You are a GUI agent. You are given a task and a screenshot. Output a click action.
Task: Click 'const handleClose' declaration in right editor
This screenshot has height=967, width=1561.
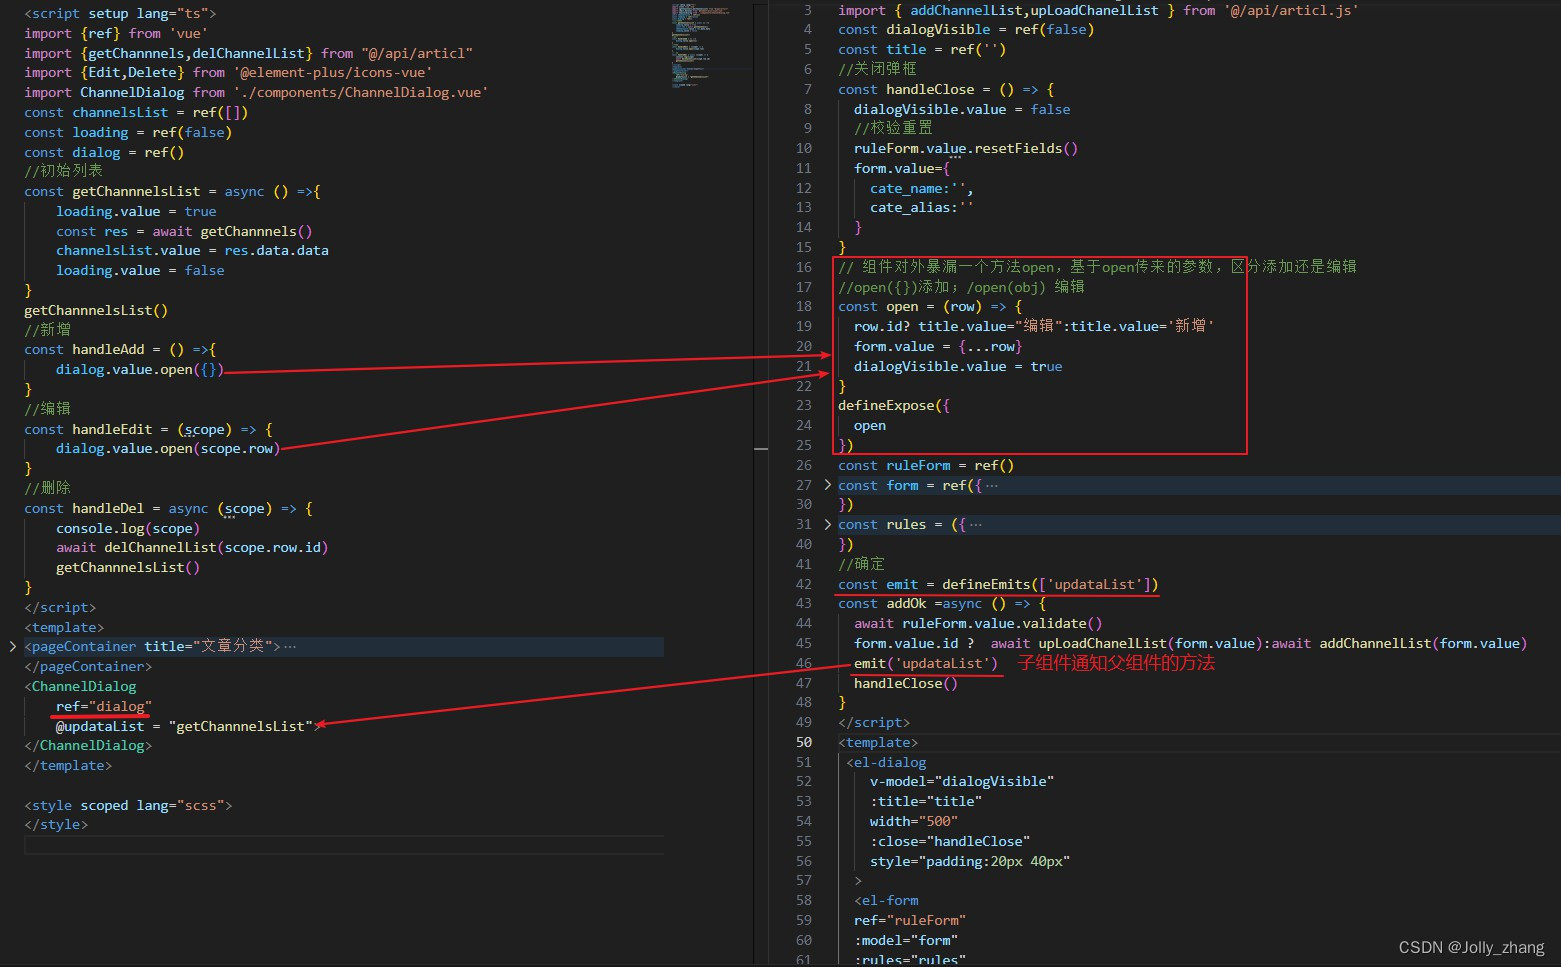946,89
